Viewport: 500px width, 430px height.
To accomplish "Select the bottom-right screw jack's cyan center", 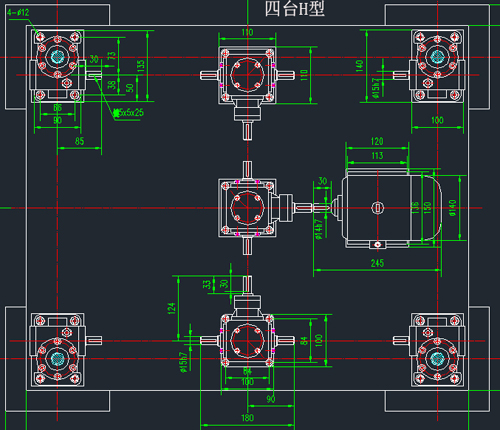I will pyautogui.click(x=437, y=358).
